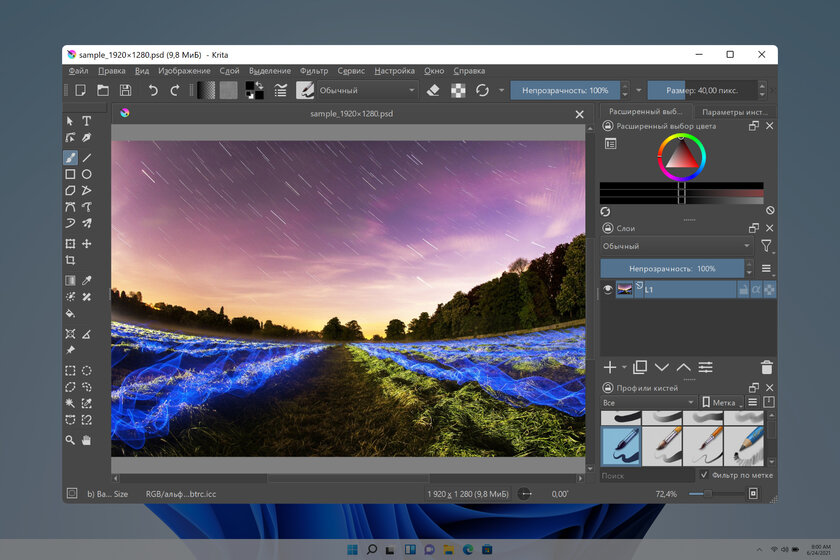Toggle preserve alpha in the toolbar
Image resolution: width=840 pixels, height=560 pixels.
(458, 91)
